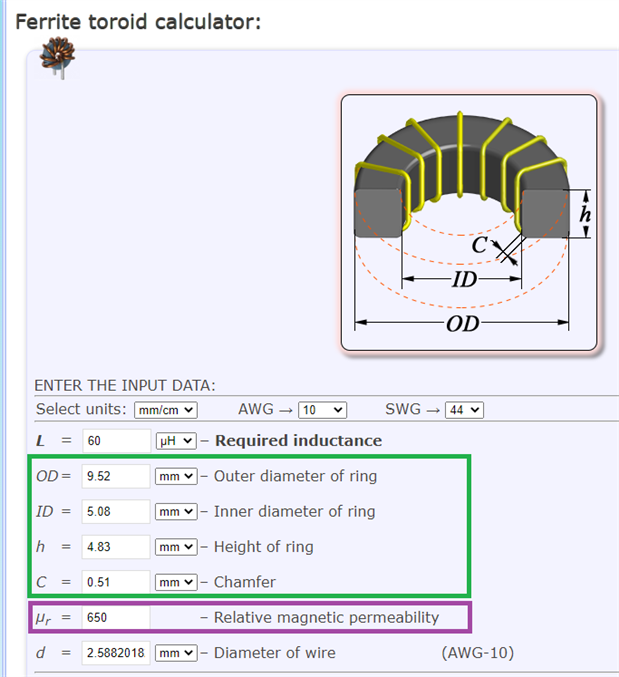Click the 'Relative magnetic permeability' label
Viewport: 619px width, 677px height.
click(x=326, y=618)
